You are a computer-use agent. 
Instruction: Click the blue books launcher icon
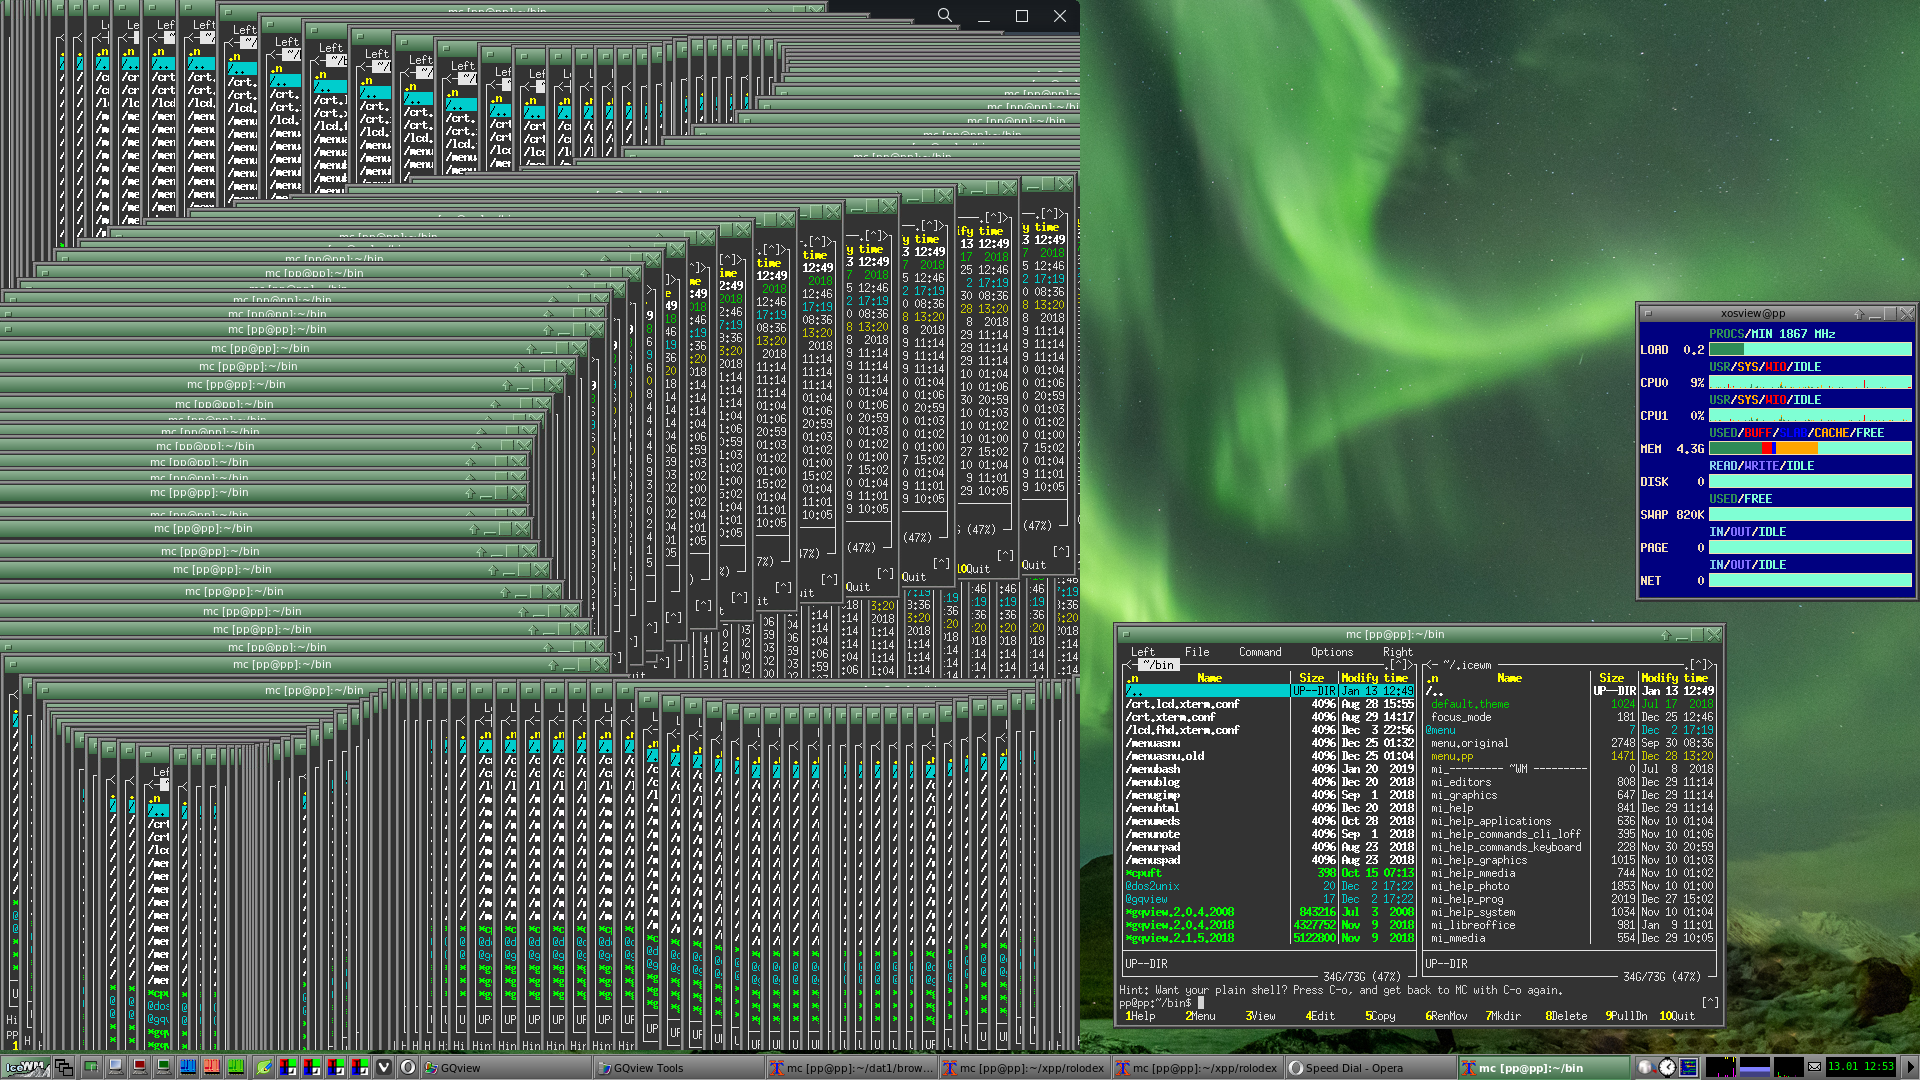187,1067
